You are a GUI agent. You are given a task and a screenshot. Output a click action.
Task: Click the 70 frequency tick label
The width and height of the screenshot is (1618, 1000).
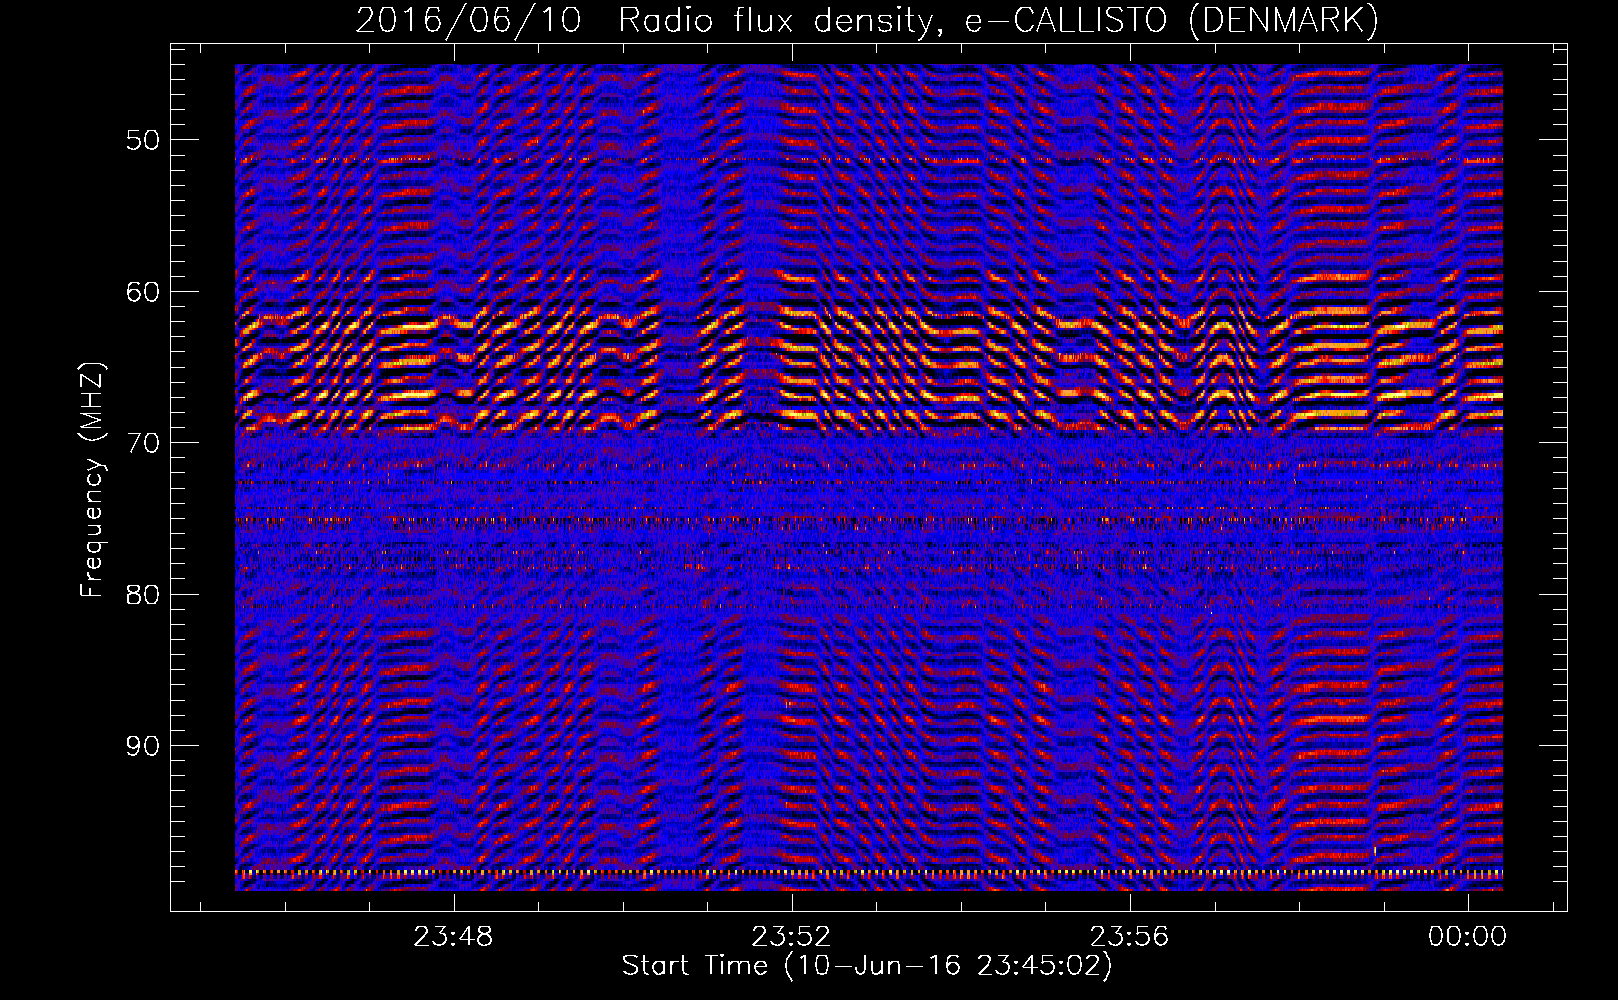tap(143, 443)
